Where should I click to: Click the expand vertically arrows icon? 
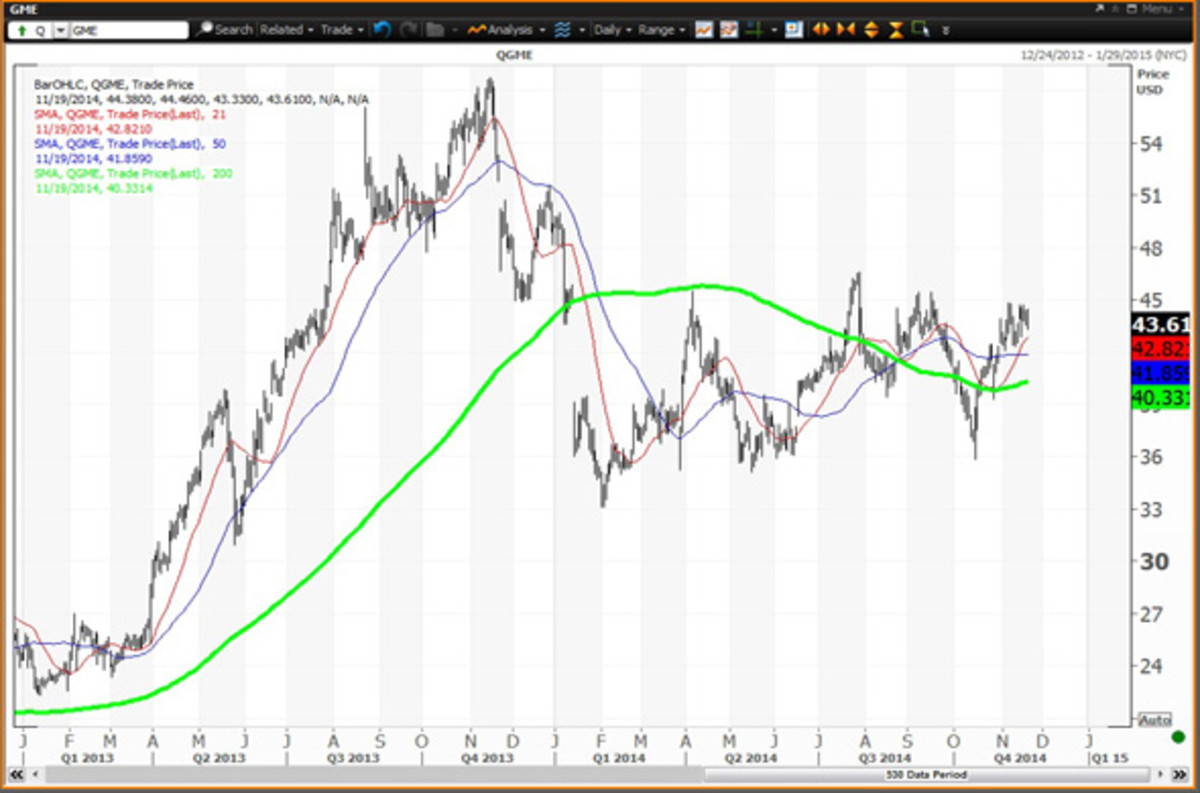coord(871,30)
